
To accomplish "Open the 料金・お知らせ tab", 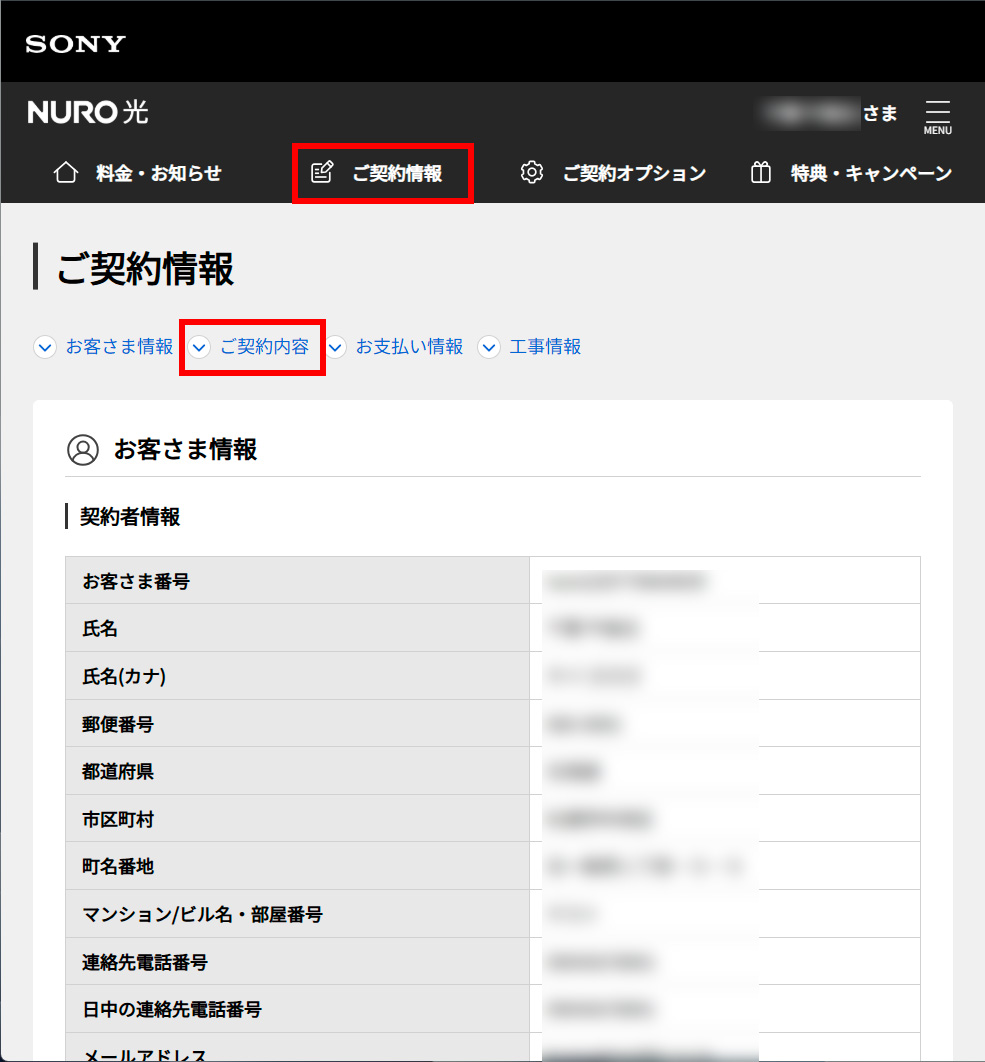I will pyautogui.click(x=138, y=173).
